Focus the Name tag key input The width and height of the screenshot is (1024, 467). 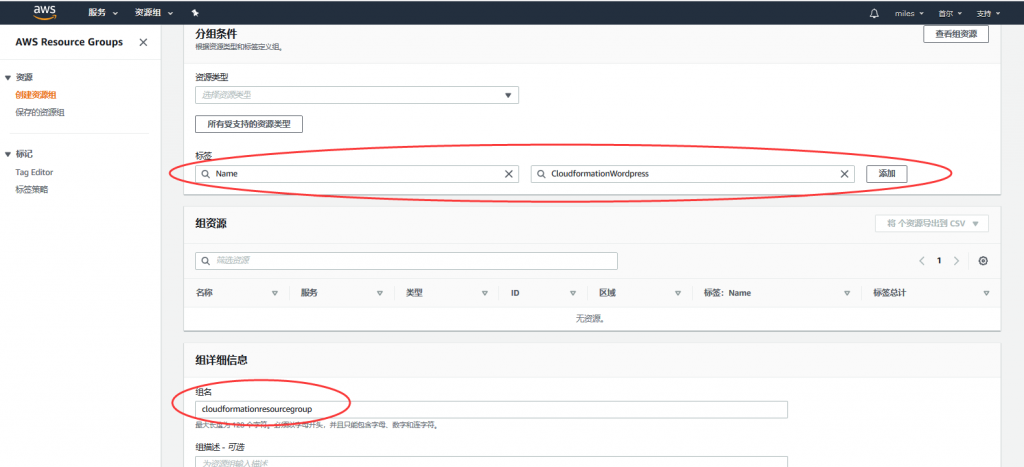tap(357, 174)
